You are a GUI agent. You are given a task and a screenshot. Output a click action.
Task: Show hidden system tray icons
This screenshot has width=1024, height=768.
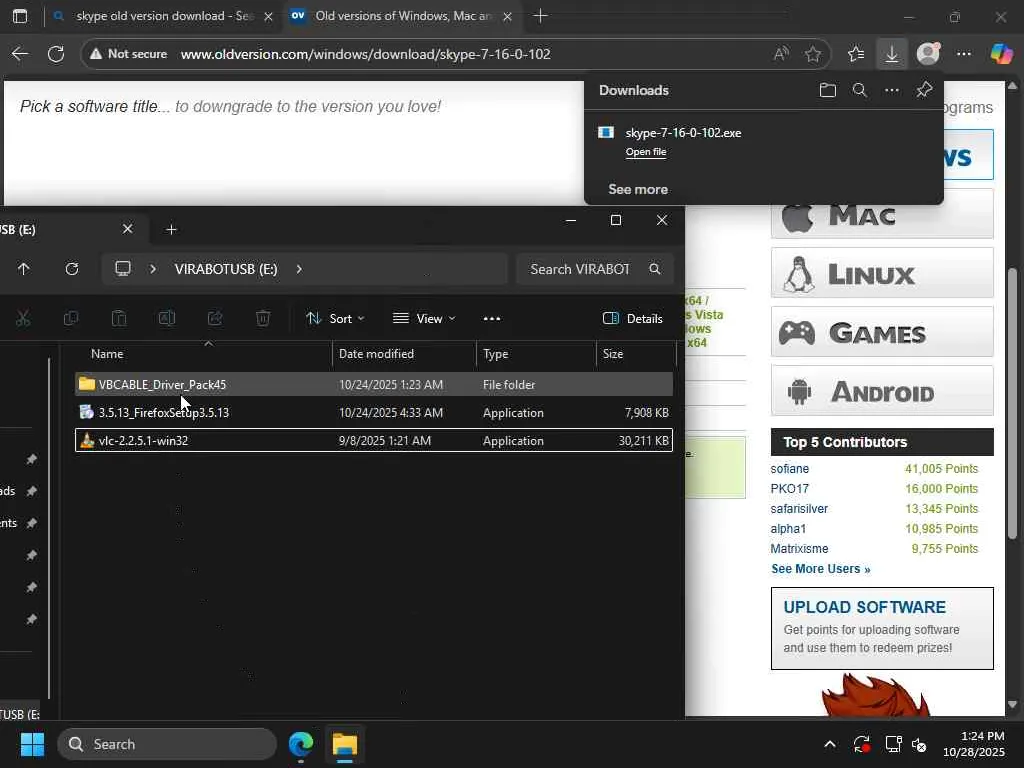tap(829, 744)
